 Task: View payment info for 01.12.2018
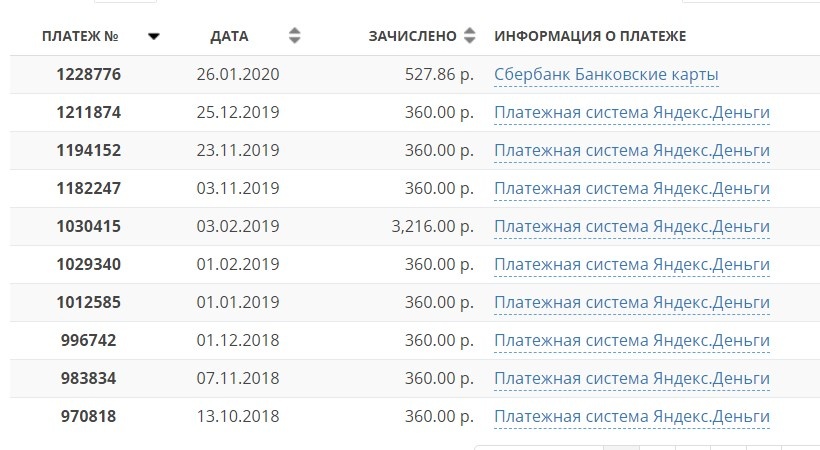(x=632, y=341)
